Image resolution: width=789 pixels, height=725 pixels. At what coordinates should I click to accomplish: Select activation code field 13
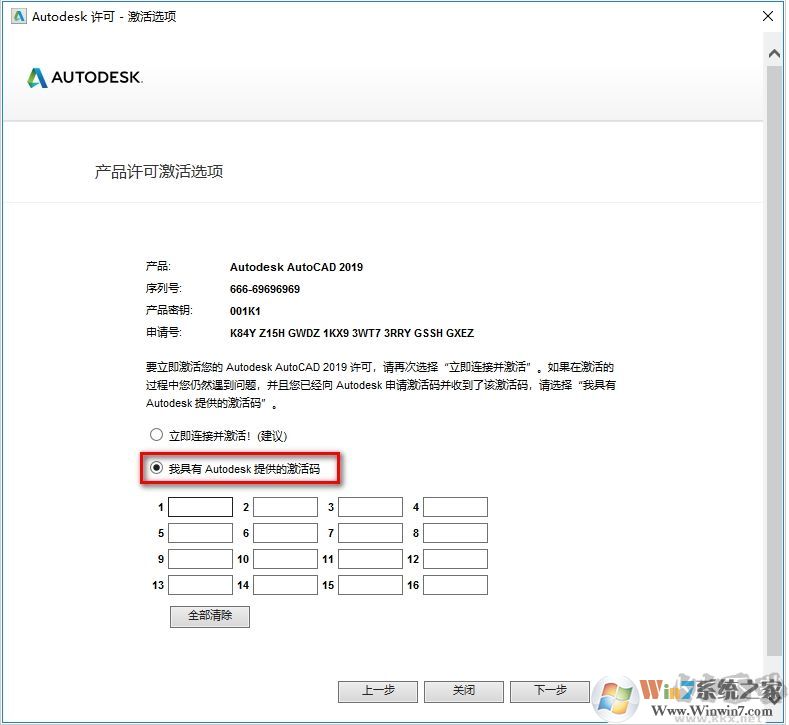[200, 585]
